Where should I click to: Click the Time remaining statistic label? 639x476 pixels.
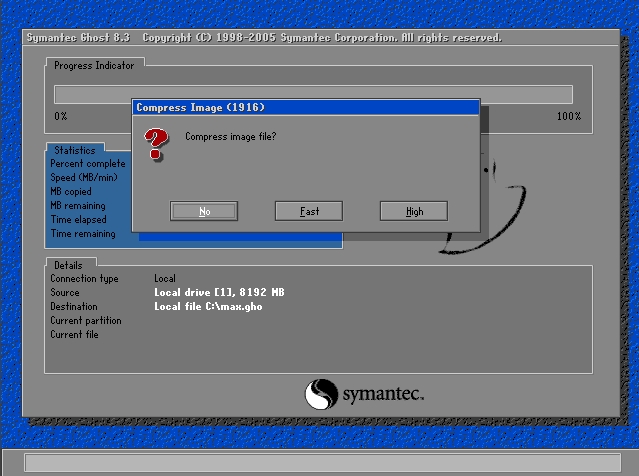coord(82,234)
